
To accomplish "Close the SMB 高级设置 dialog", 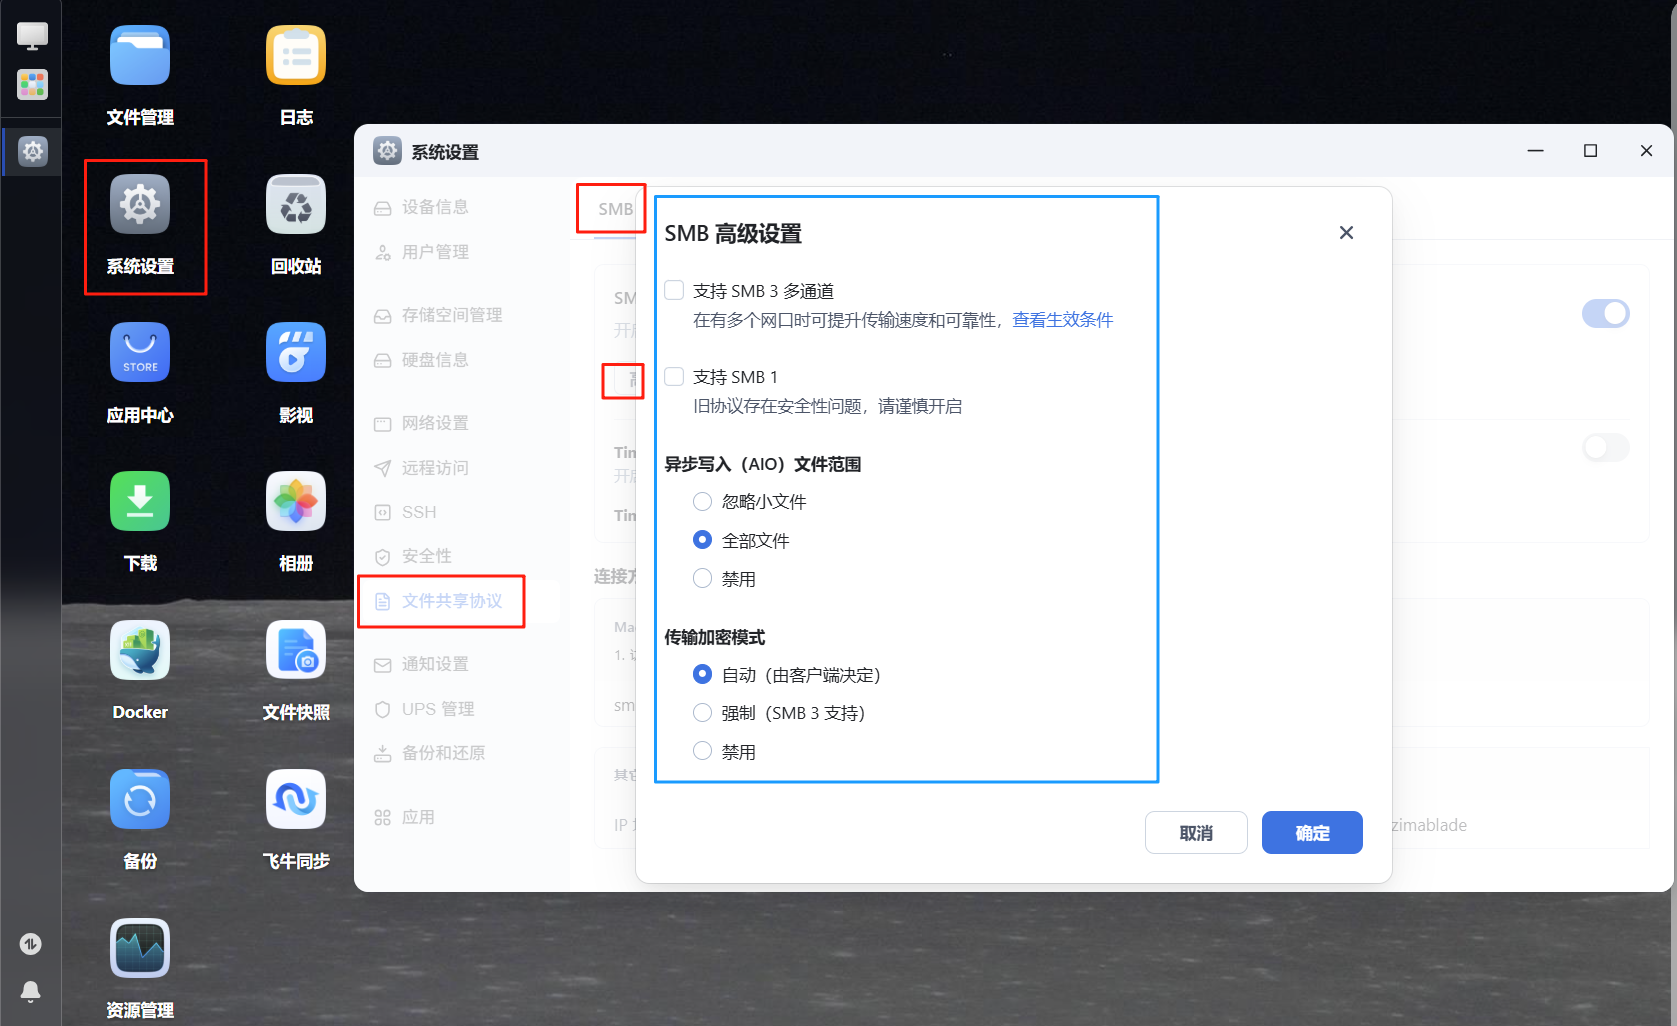I will 1346,233.
